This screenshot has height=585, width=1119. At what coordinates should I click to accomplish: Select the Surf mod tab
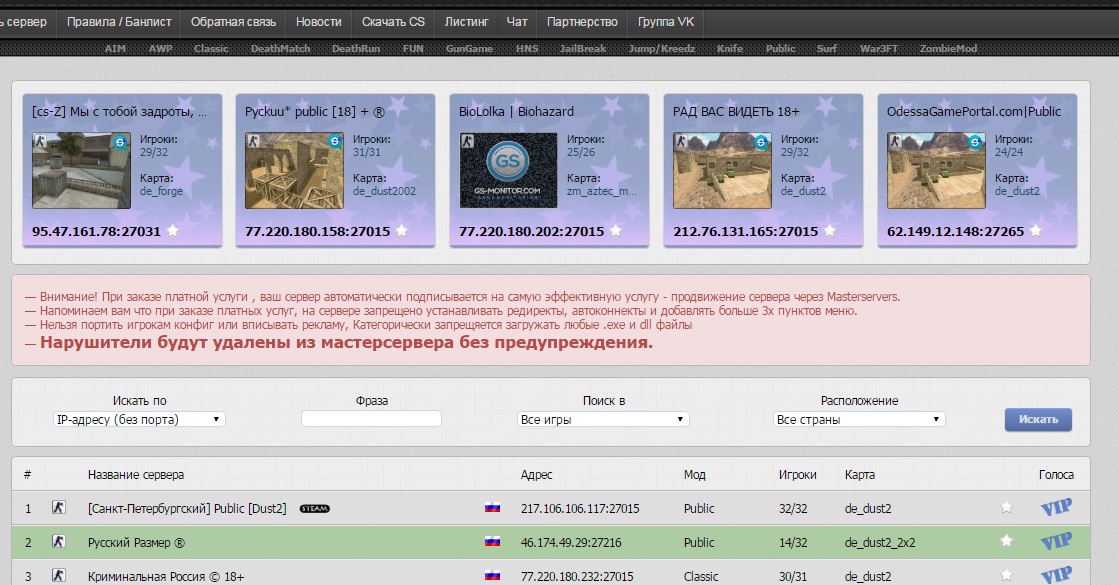click(x=826, y=49)
